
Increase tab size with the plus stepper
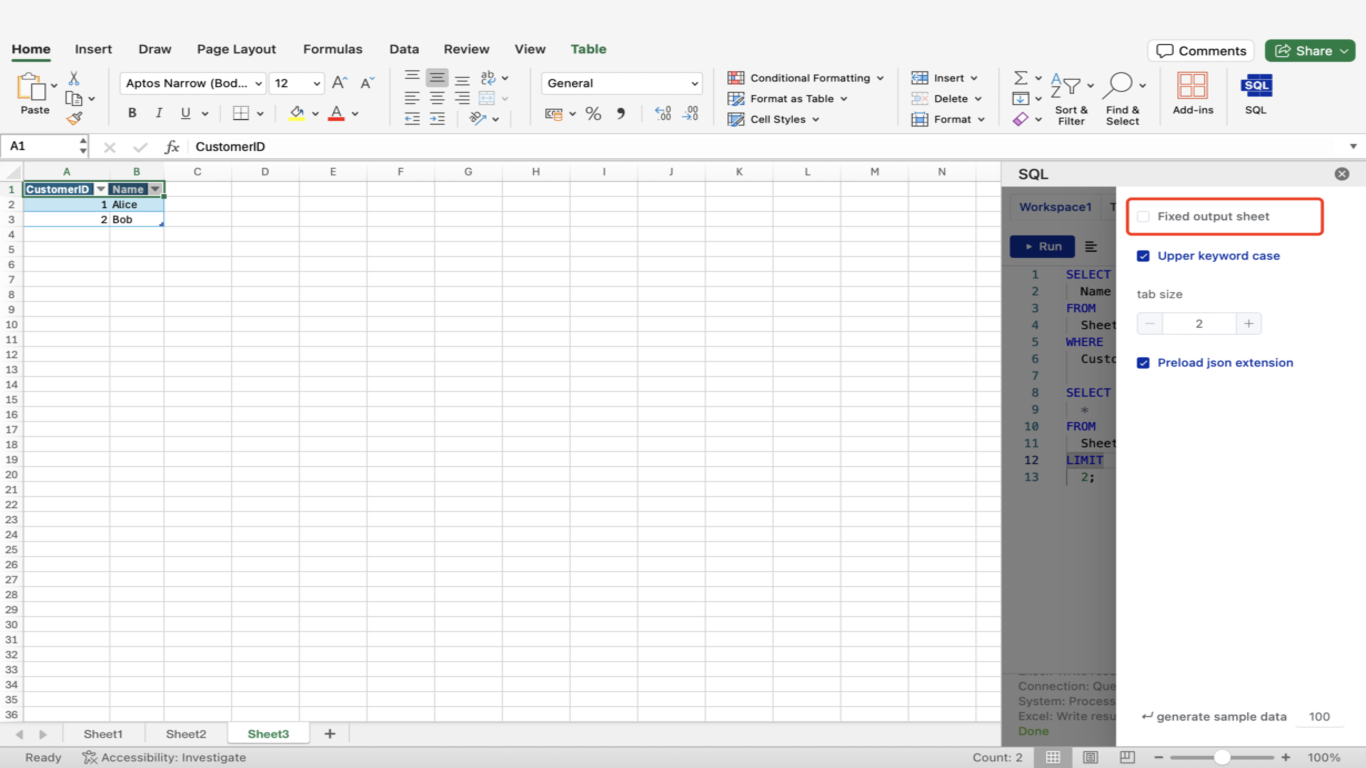[x=1248, y=324]
